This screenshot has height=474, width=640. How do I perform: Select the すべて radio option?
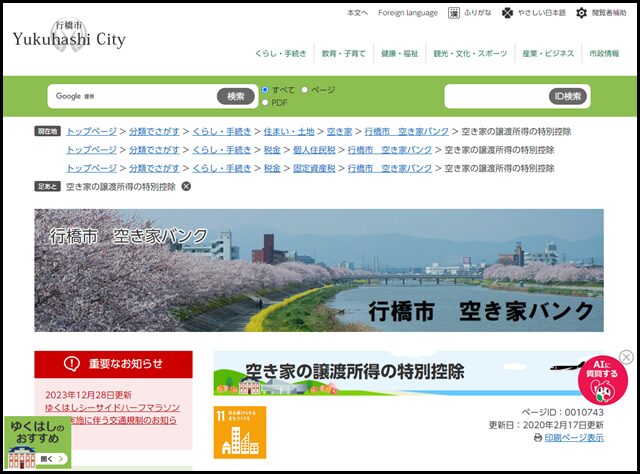click(x=265, y=90)
